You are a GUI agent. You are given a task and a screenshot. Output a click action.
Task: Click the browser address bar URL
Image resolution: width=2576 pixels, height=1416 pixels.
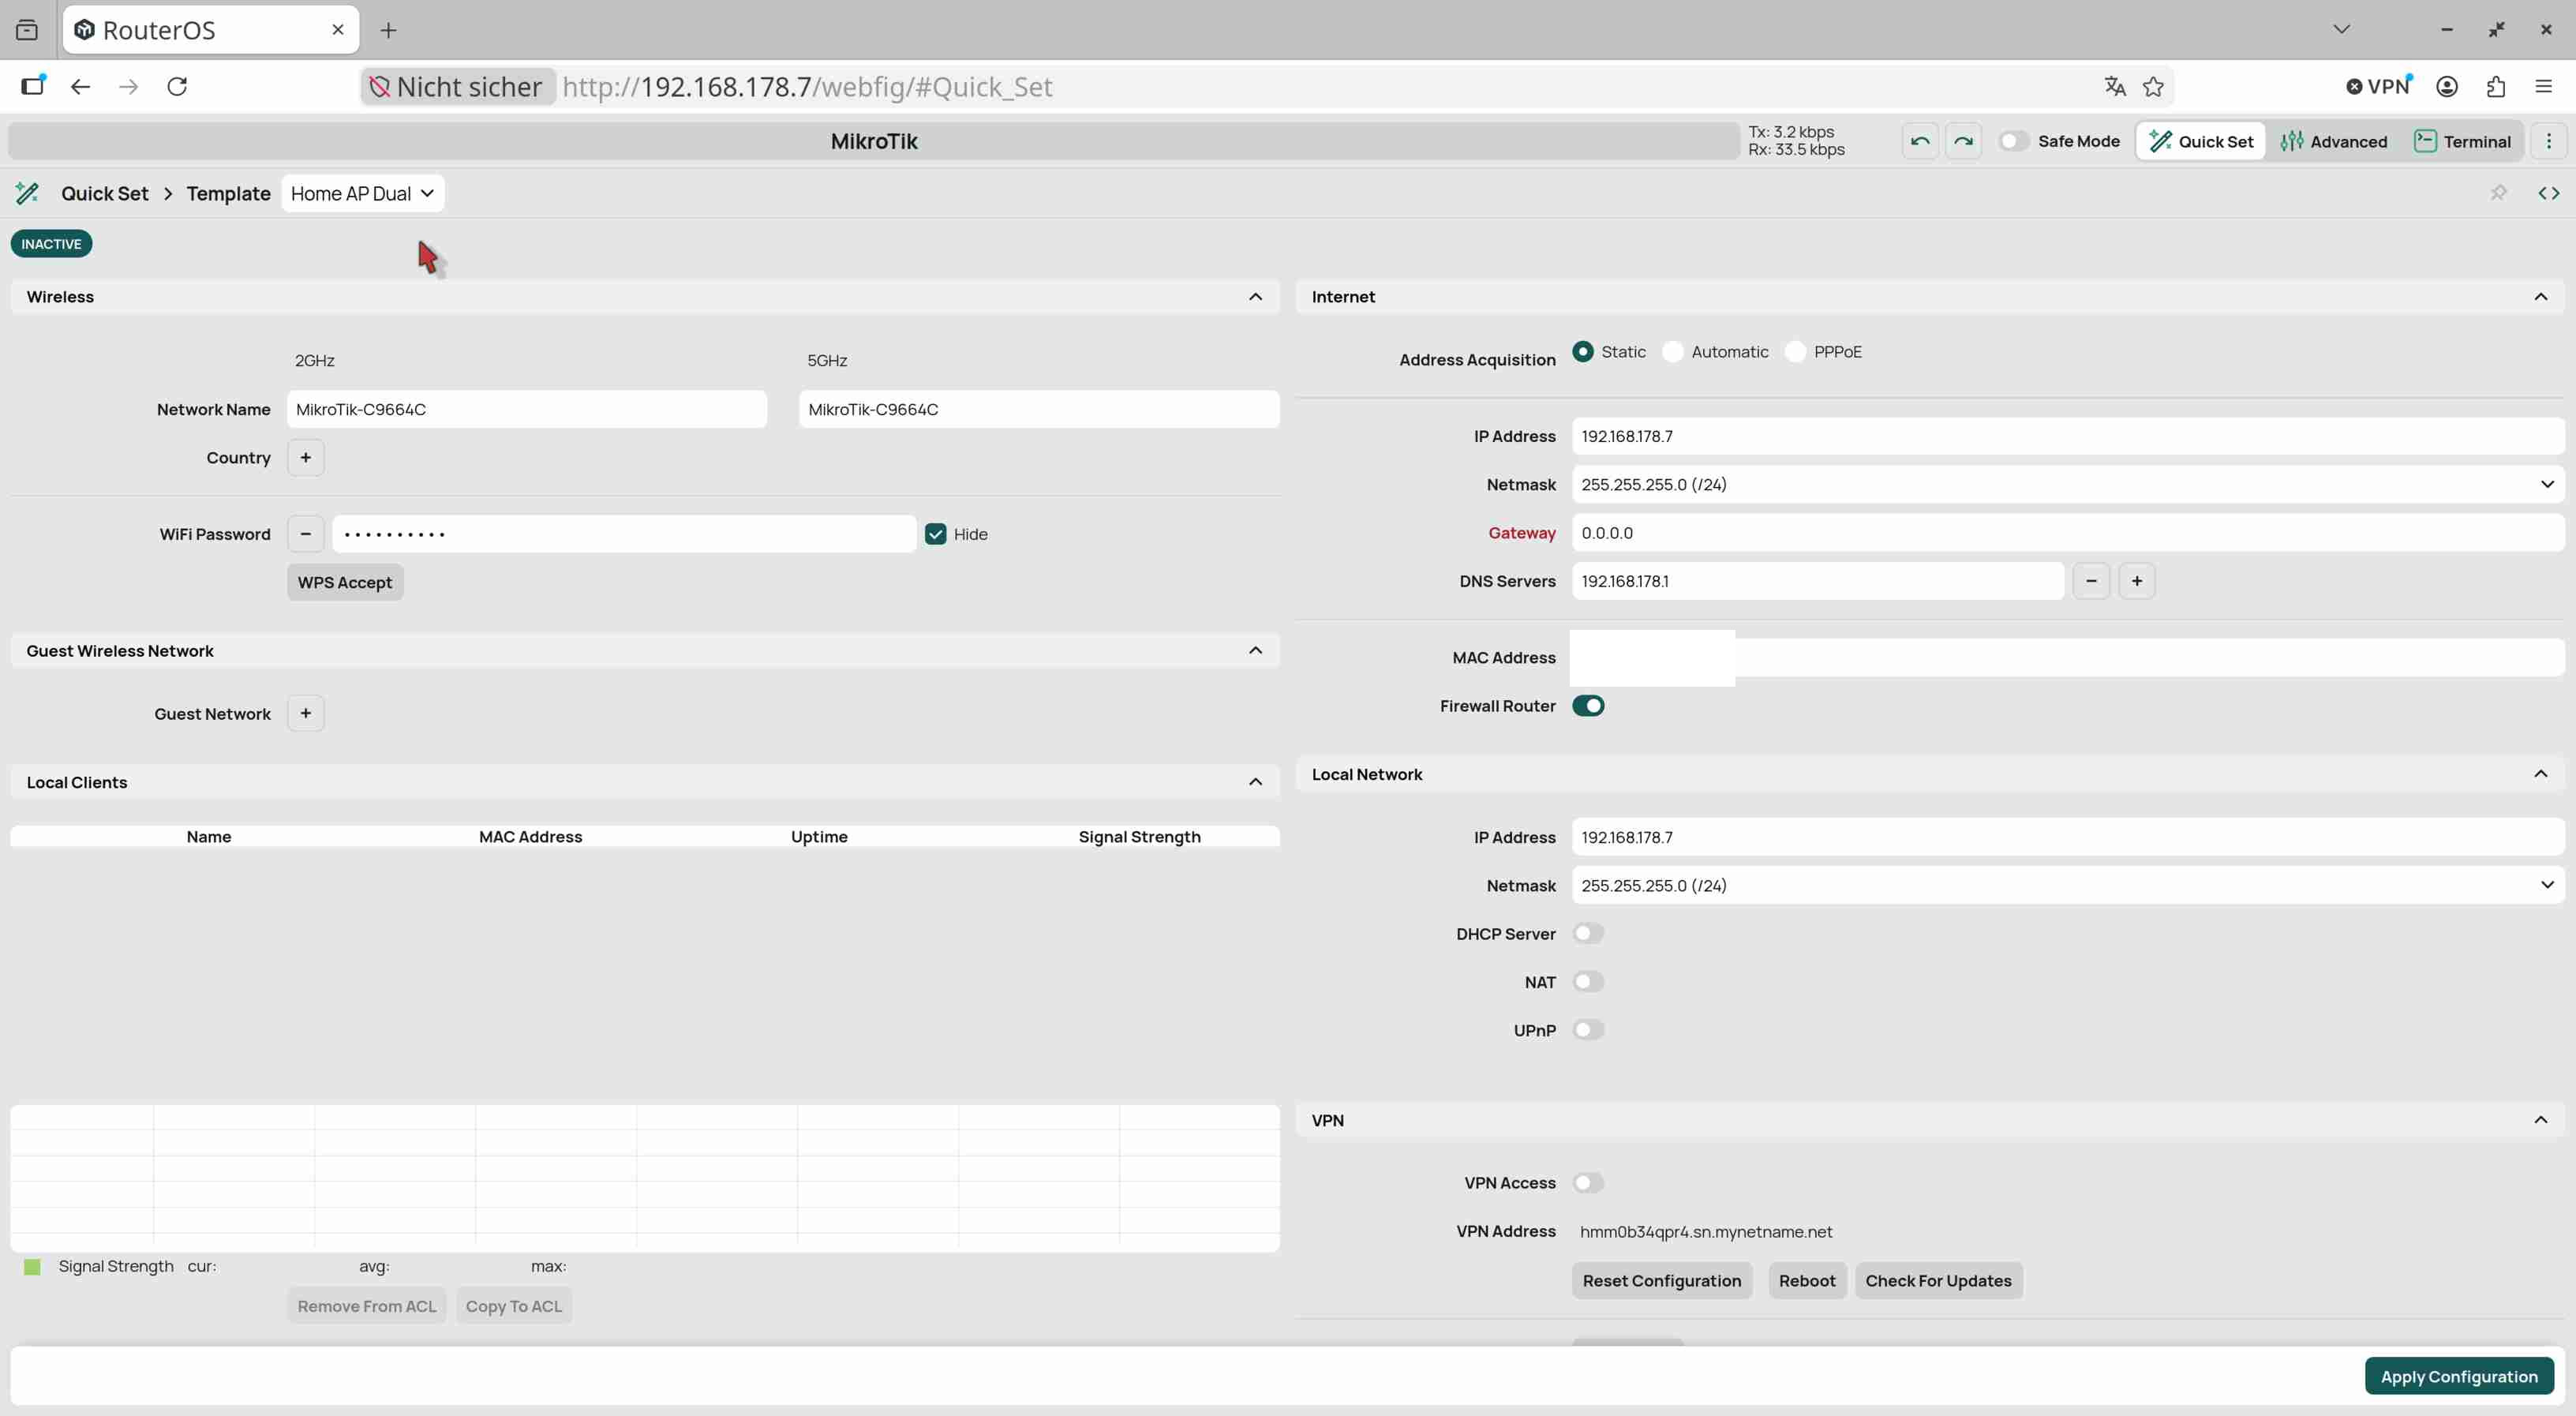(x=807, y=86)
